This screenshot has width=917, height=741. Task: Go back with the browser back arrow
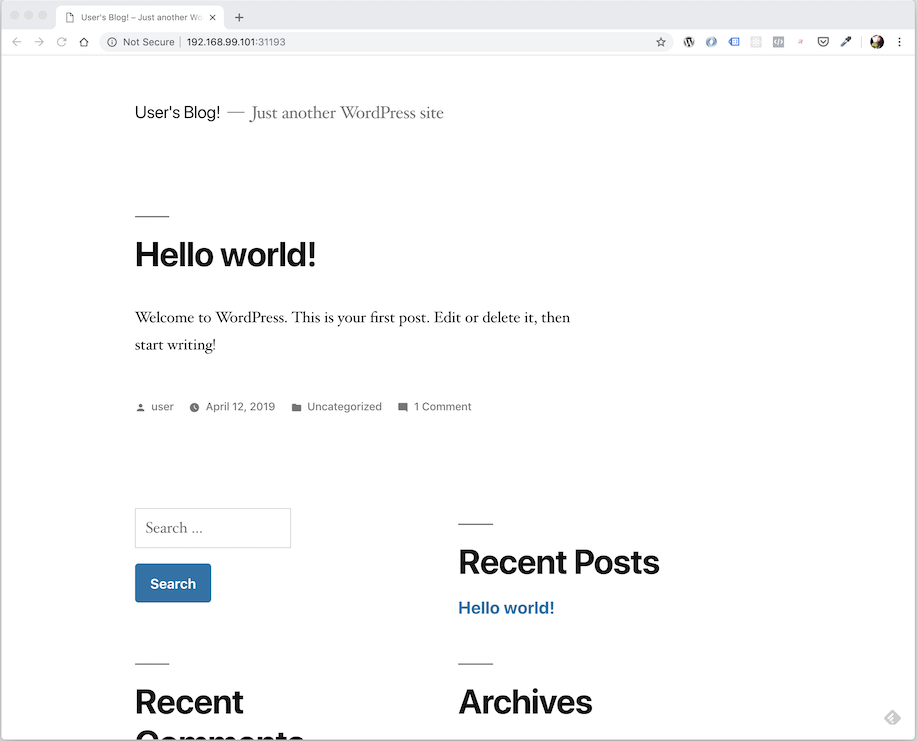(17, 42)
